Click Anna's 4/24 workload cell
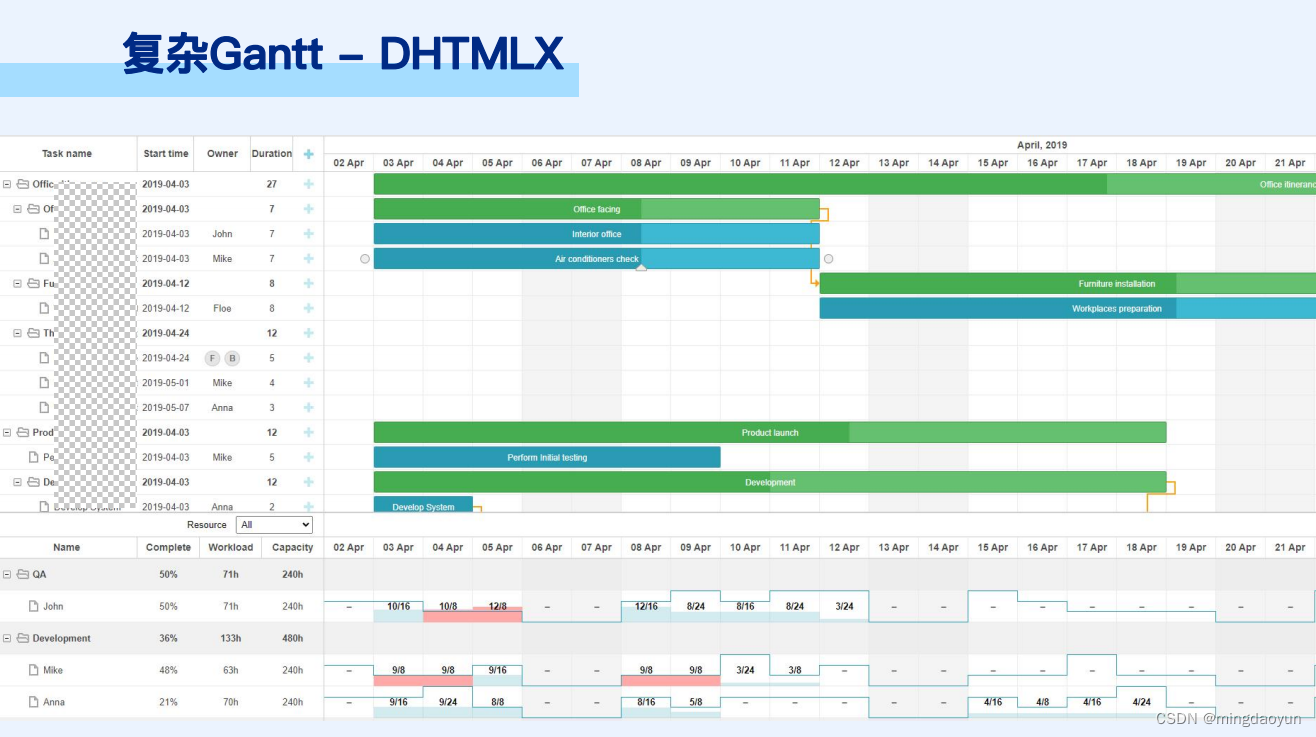The height and width of the screenshot is (737, 1316). pos(1142,702)
